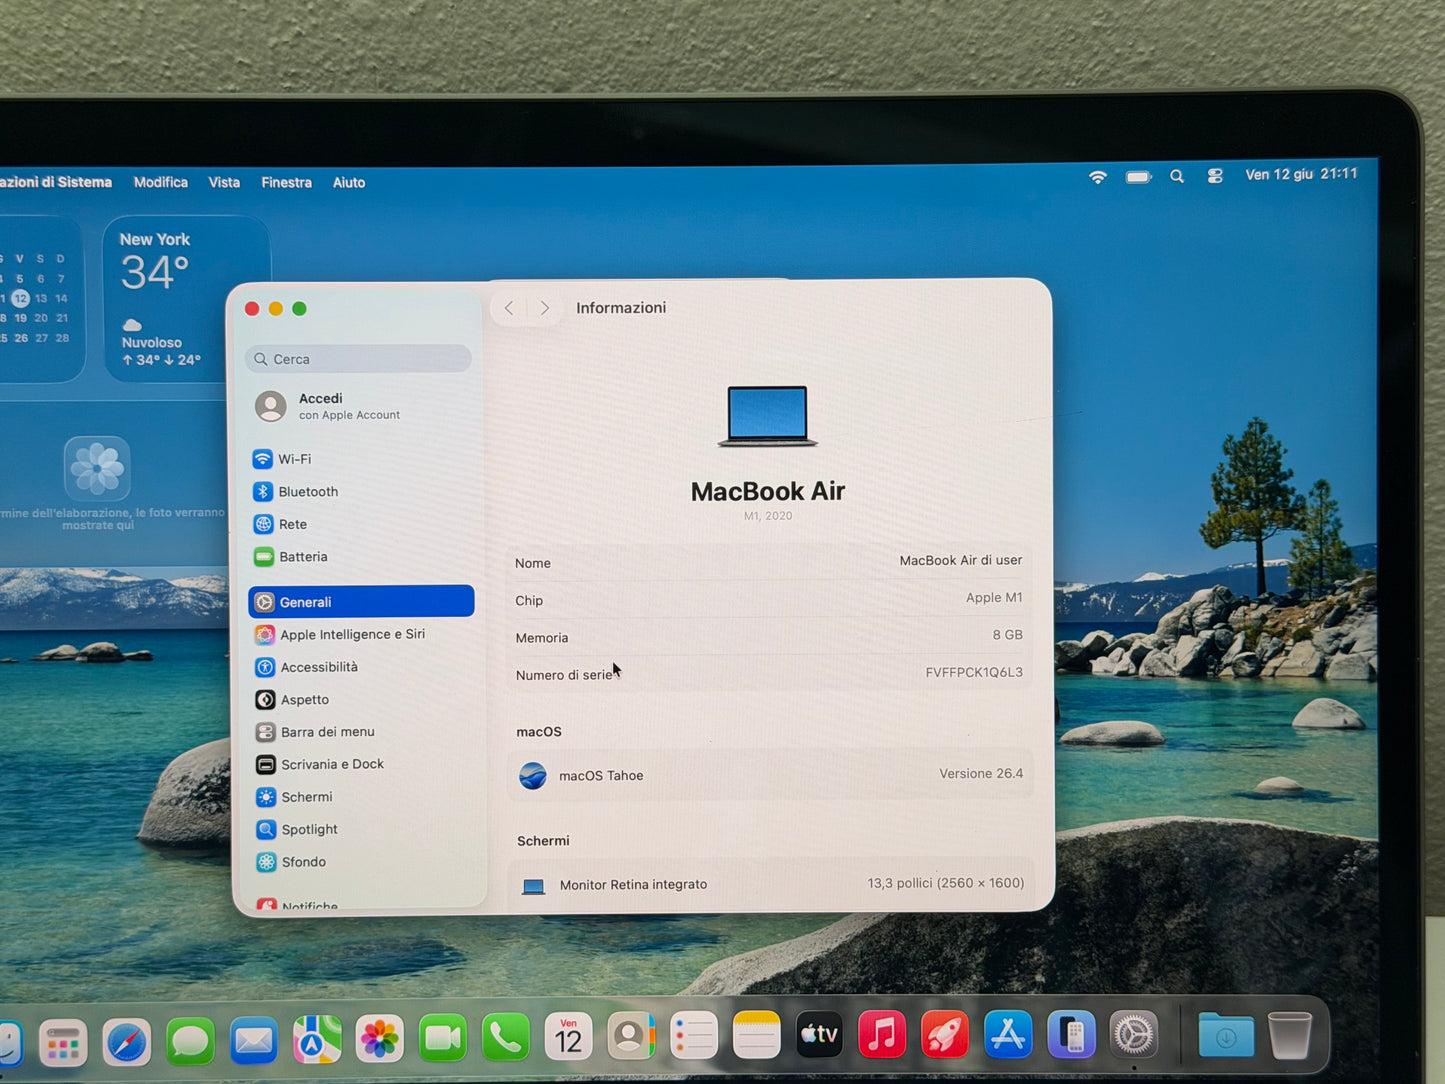Open Mail from the Dock

point(254,1042)
